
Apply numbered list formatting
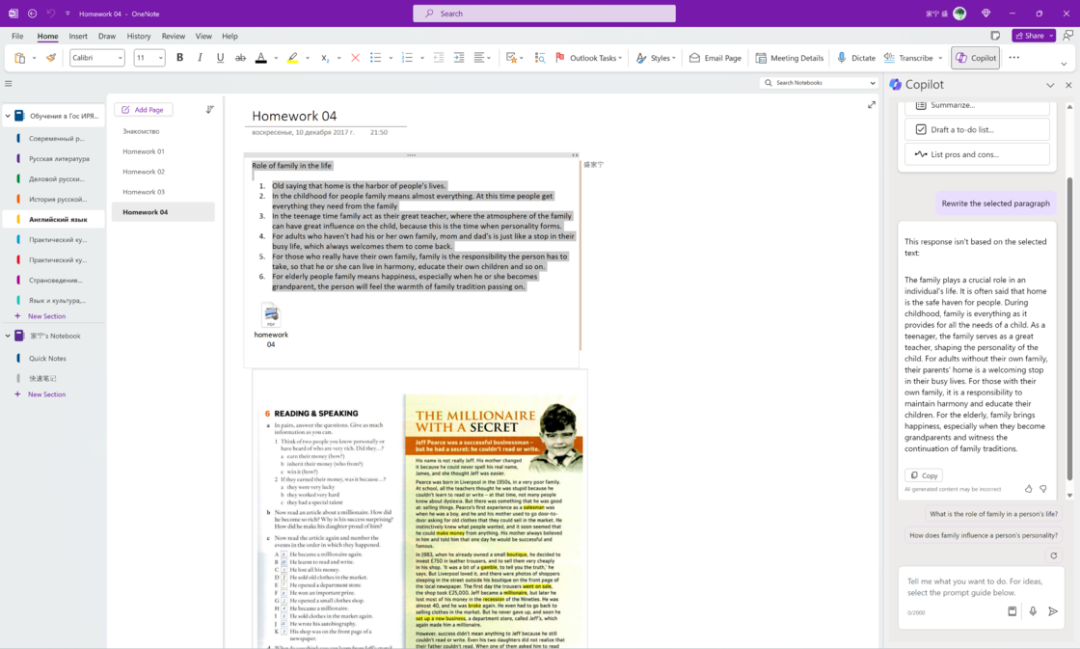407,58
